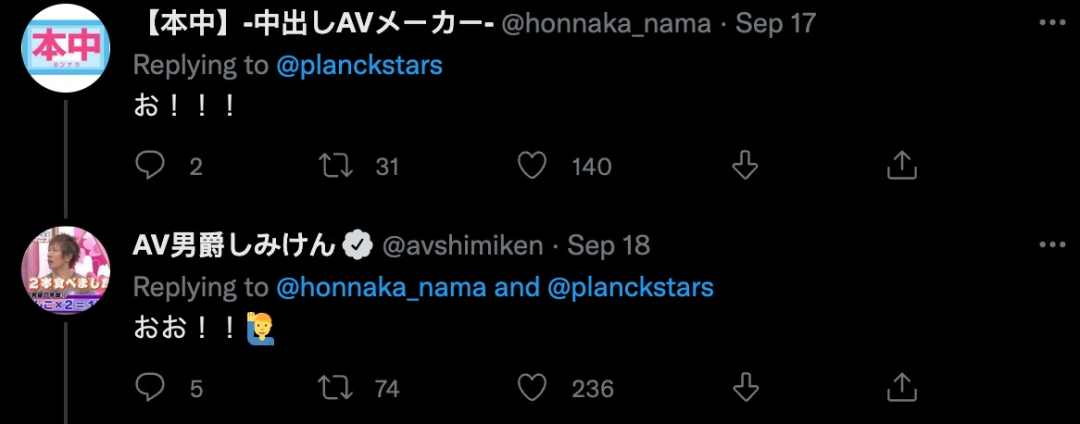1080x424 pixels.
Task: Open more options for avshimiken tweet
Action: 1052,244
